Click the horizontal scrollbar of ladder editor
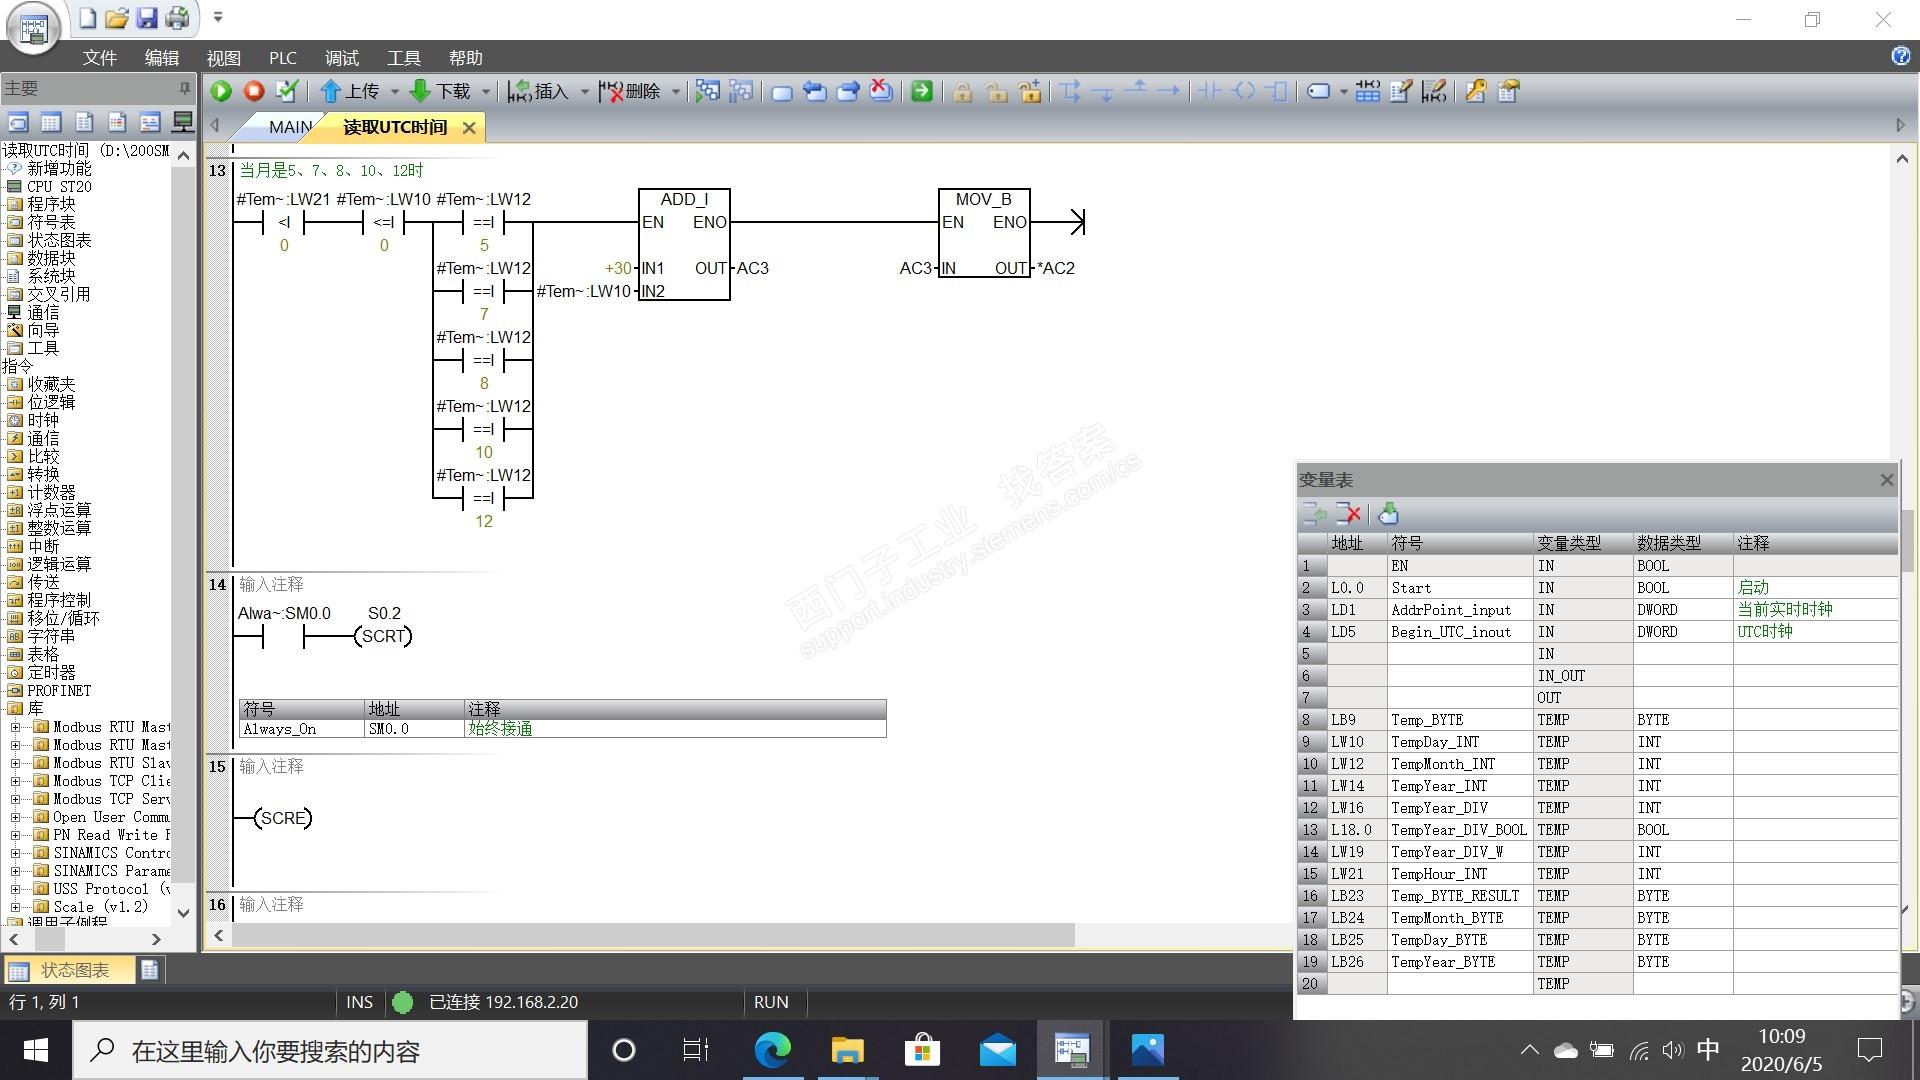 [x=650, y=936]
